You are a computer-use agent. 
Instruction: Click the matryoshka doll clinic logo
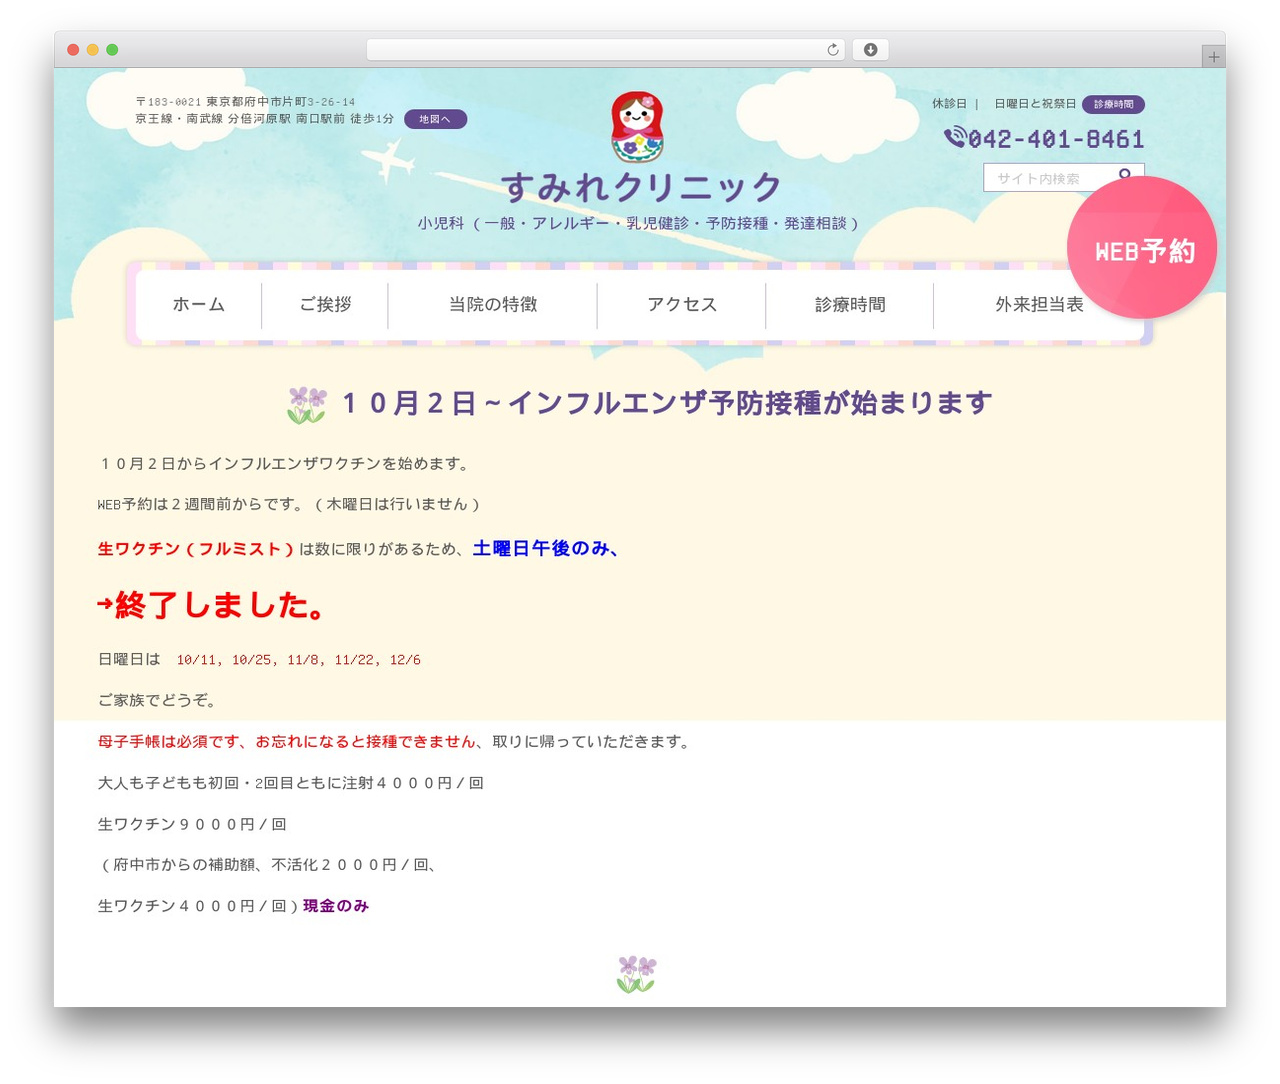[x=637, y=127]
